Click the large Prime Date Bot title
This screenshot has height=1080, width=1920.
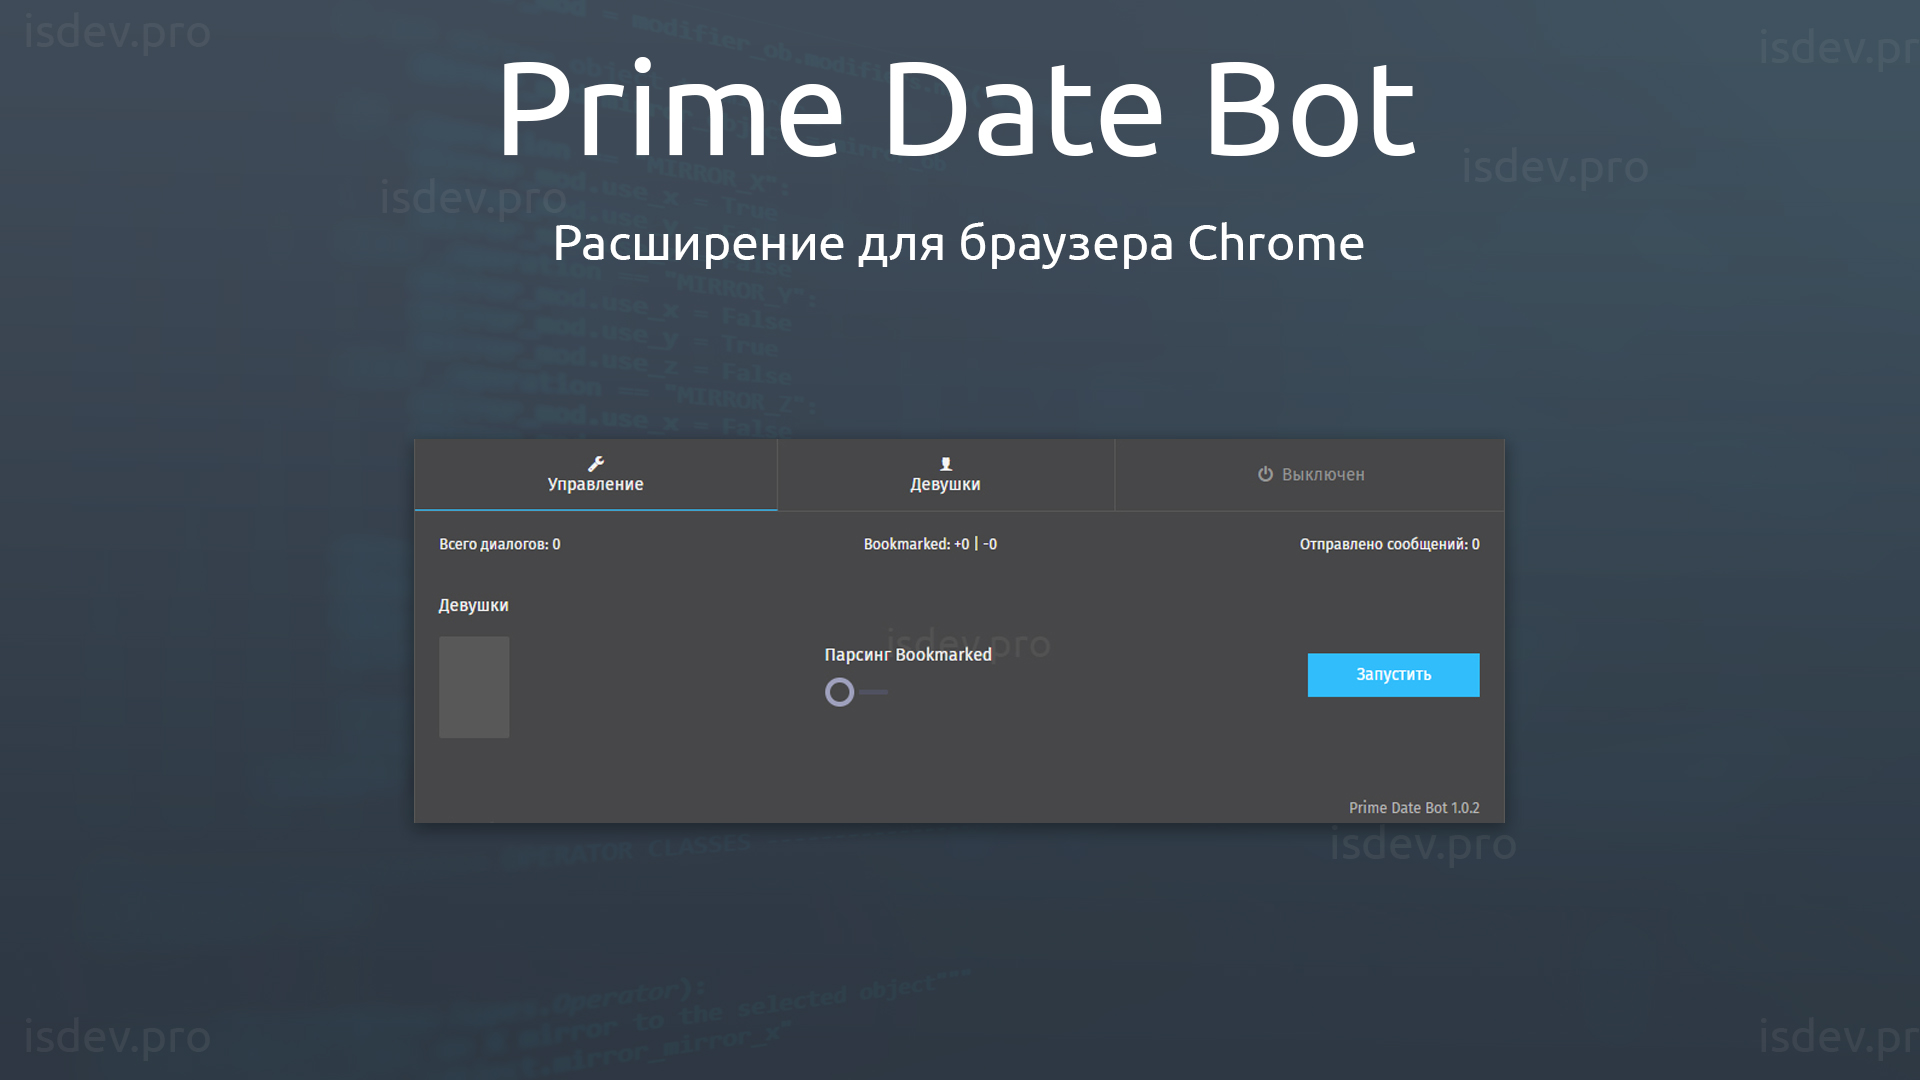pos(957,108)
